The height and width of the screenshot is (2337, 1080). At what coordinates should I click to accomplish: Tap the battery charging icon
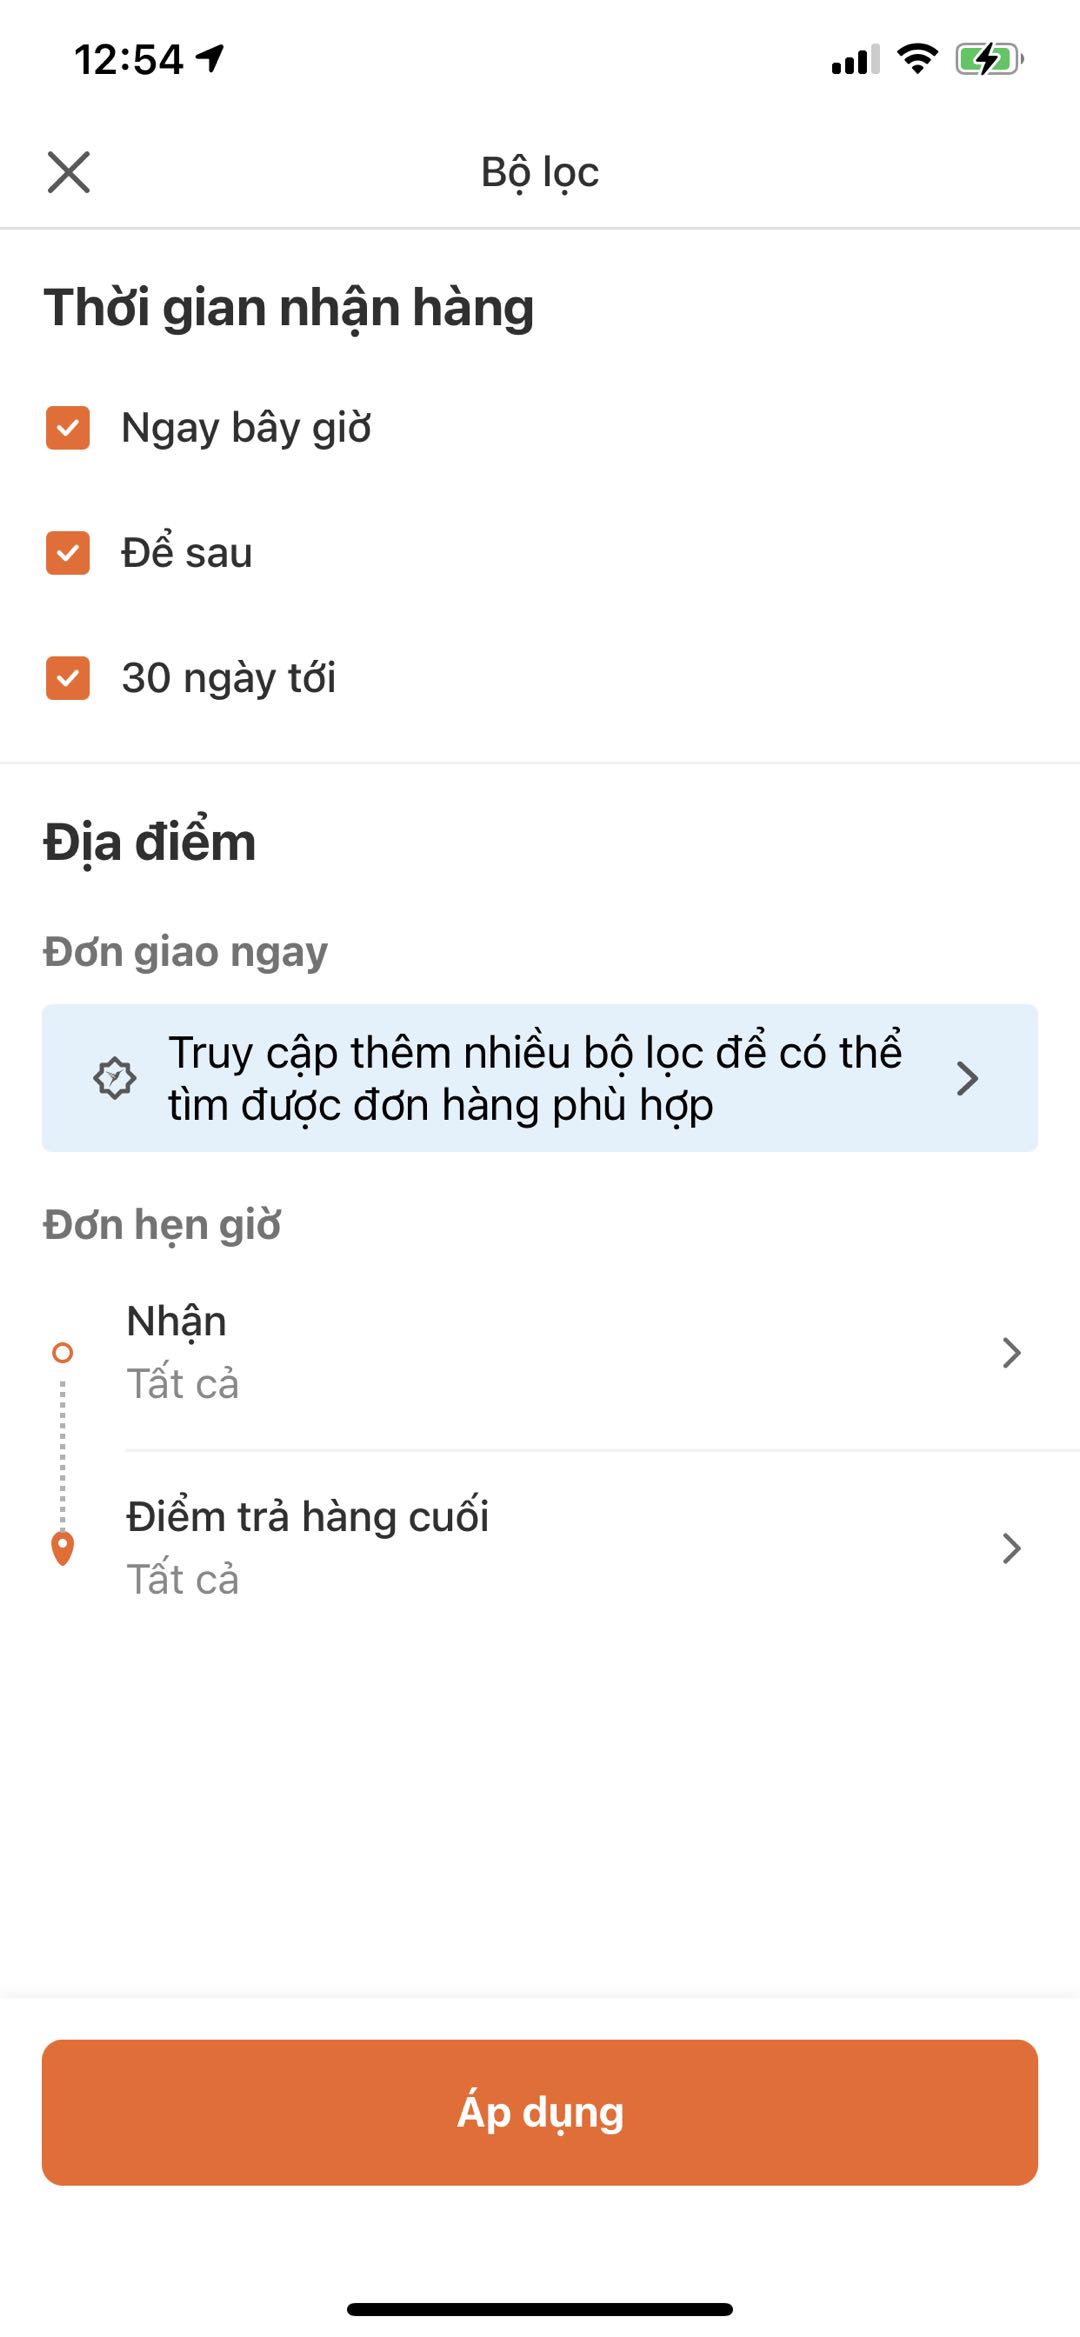[989, 59]
